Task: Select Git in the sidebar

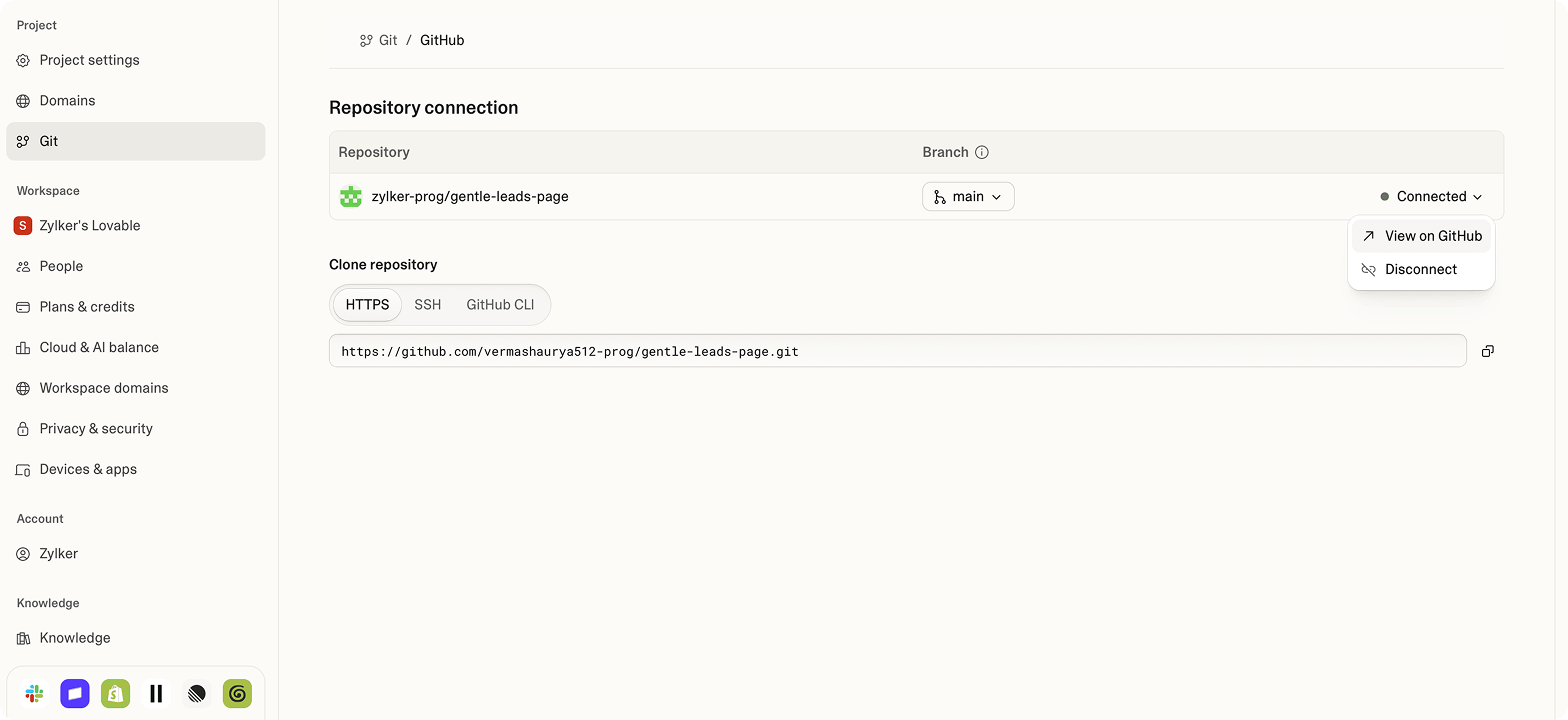Action: [136, 141]
